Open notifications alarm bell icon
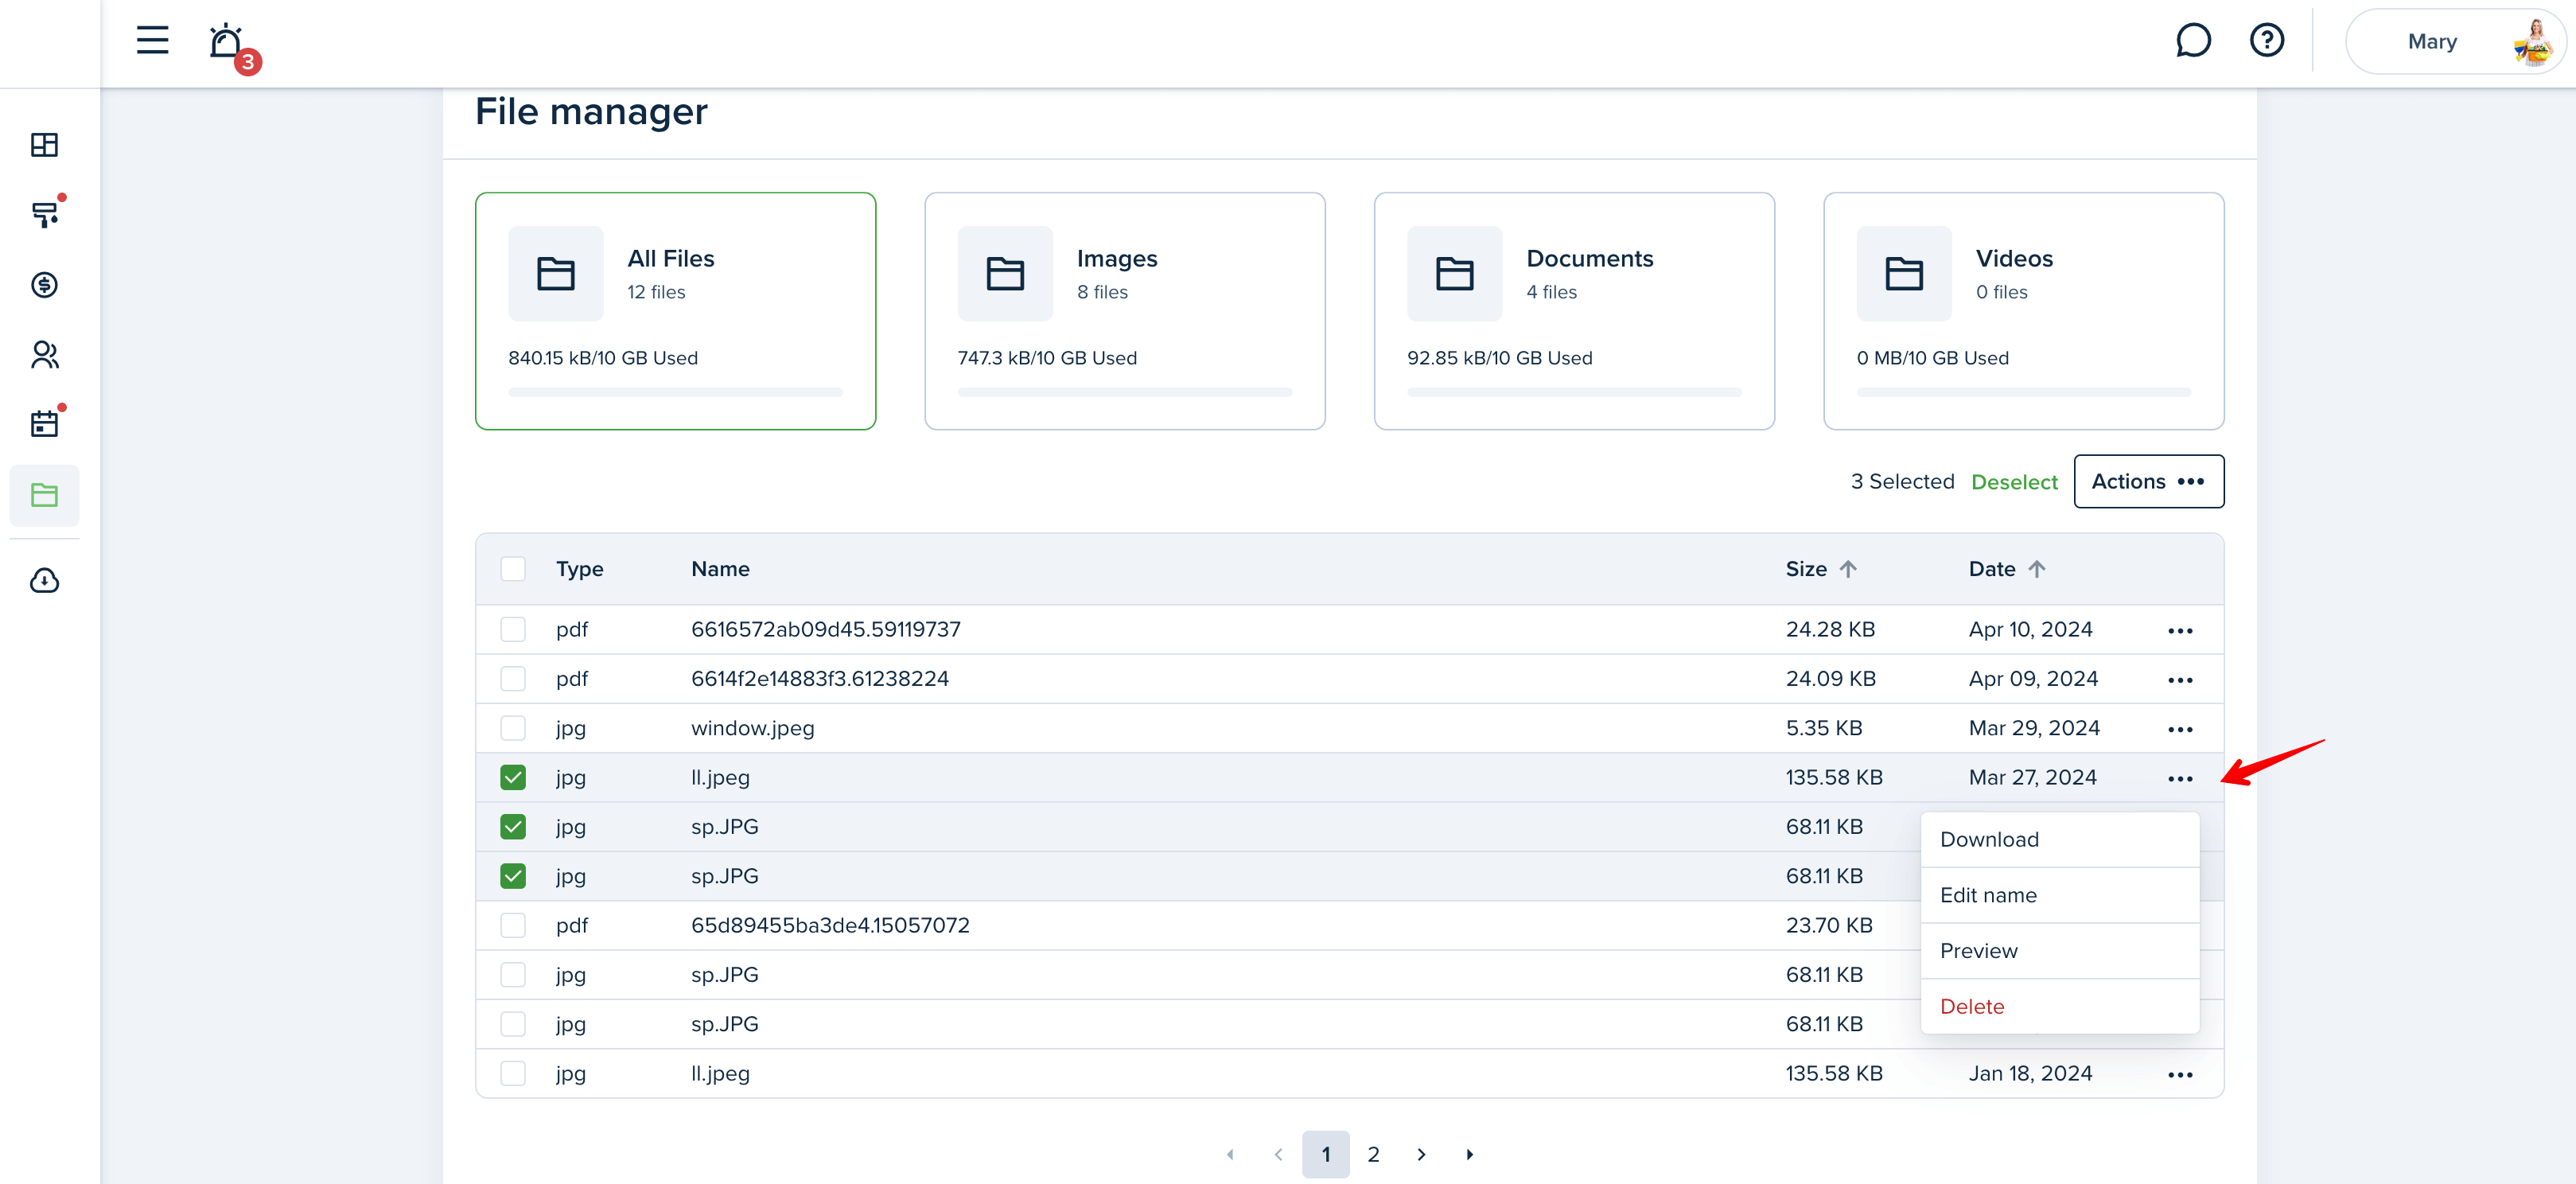2576x1184 pixels. click(227, 42)
